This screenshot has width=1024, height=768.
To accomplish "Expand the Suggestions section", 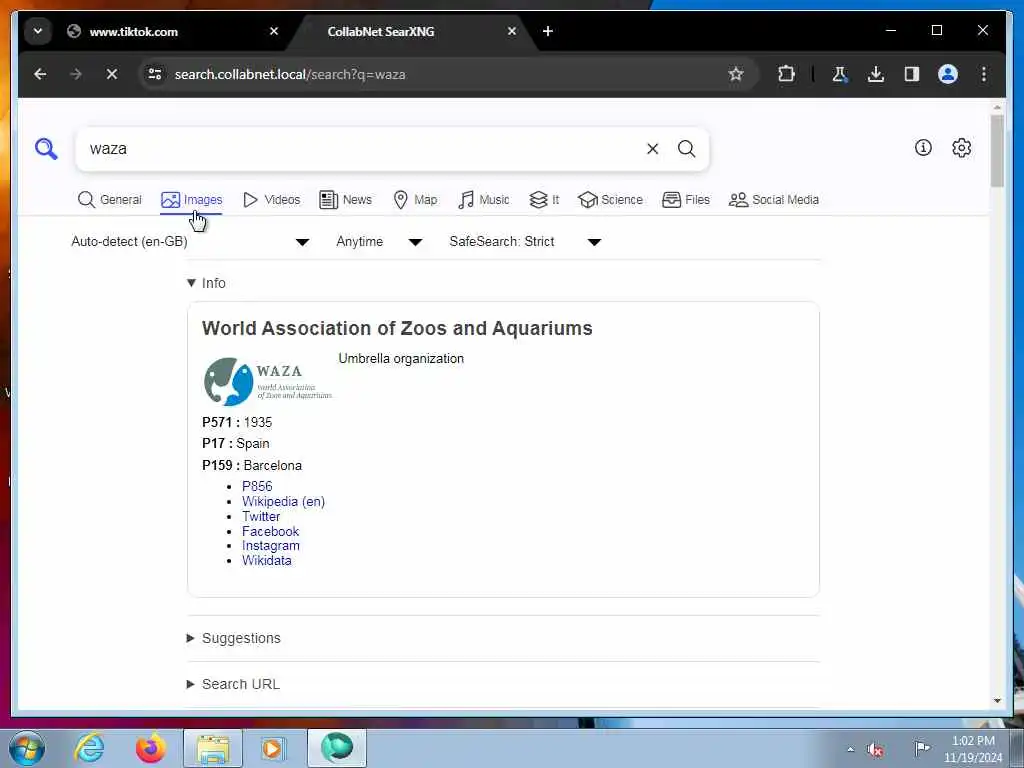I will [x=234, y=638].
